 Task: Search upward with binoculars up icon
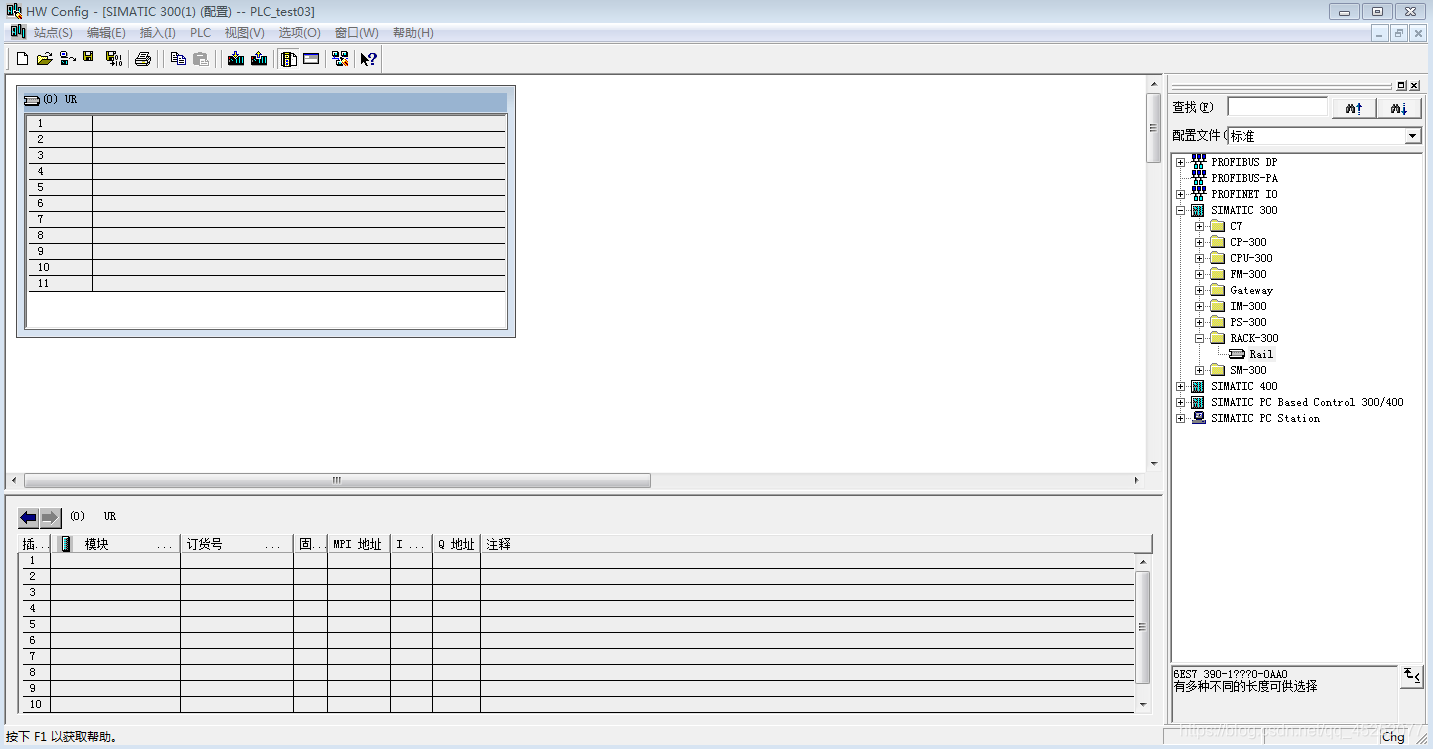click(x=1354, y=108)
